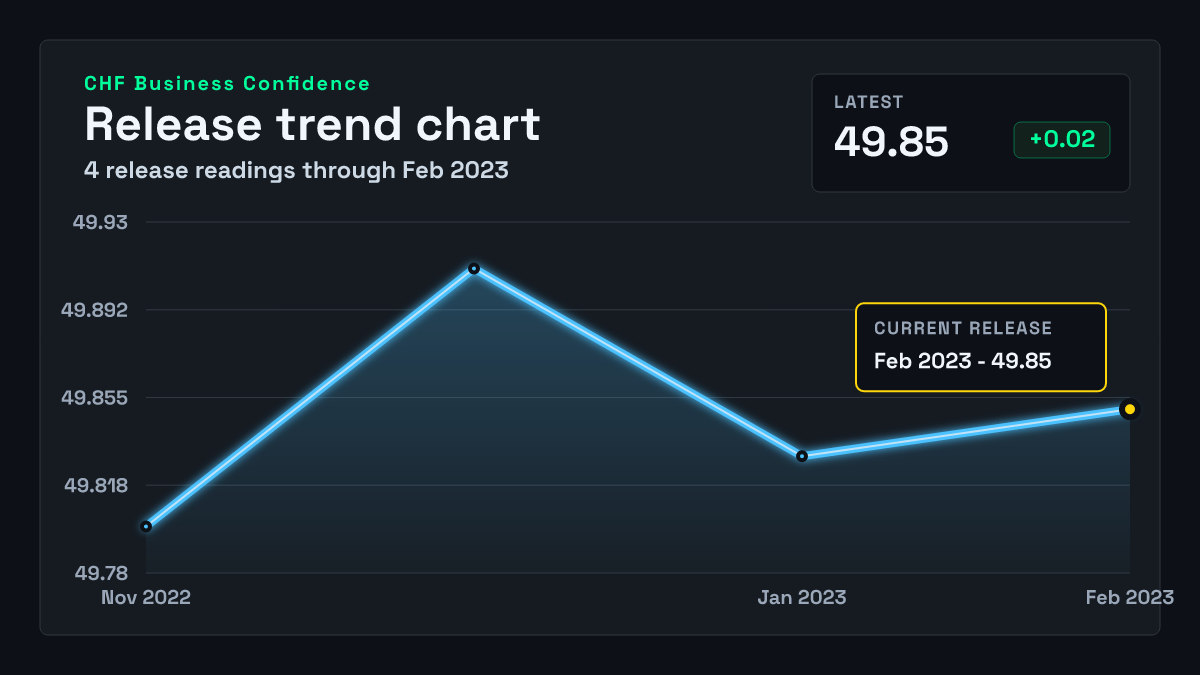Viewport: 1200px width, 675px height.
Task: Click the 49.93 y-axis label
Action: pos(101,222)
